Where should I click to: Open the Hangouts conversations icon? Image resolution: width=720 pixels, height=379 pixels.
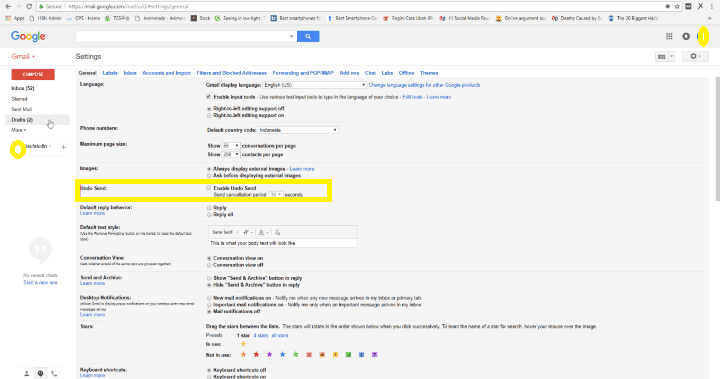[x=40, y=373]
